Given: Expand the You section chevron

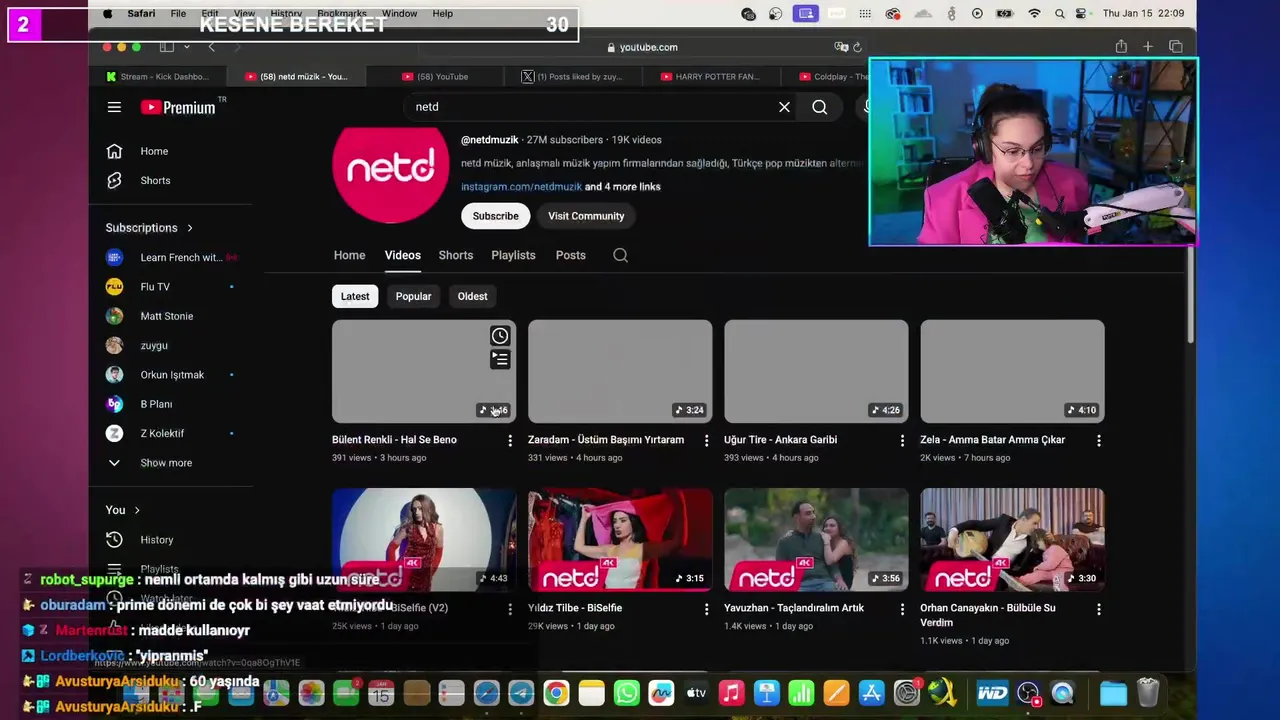Looking at the screenshot, I should pyautogui.click(x=137, y=510).
